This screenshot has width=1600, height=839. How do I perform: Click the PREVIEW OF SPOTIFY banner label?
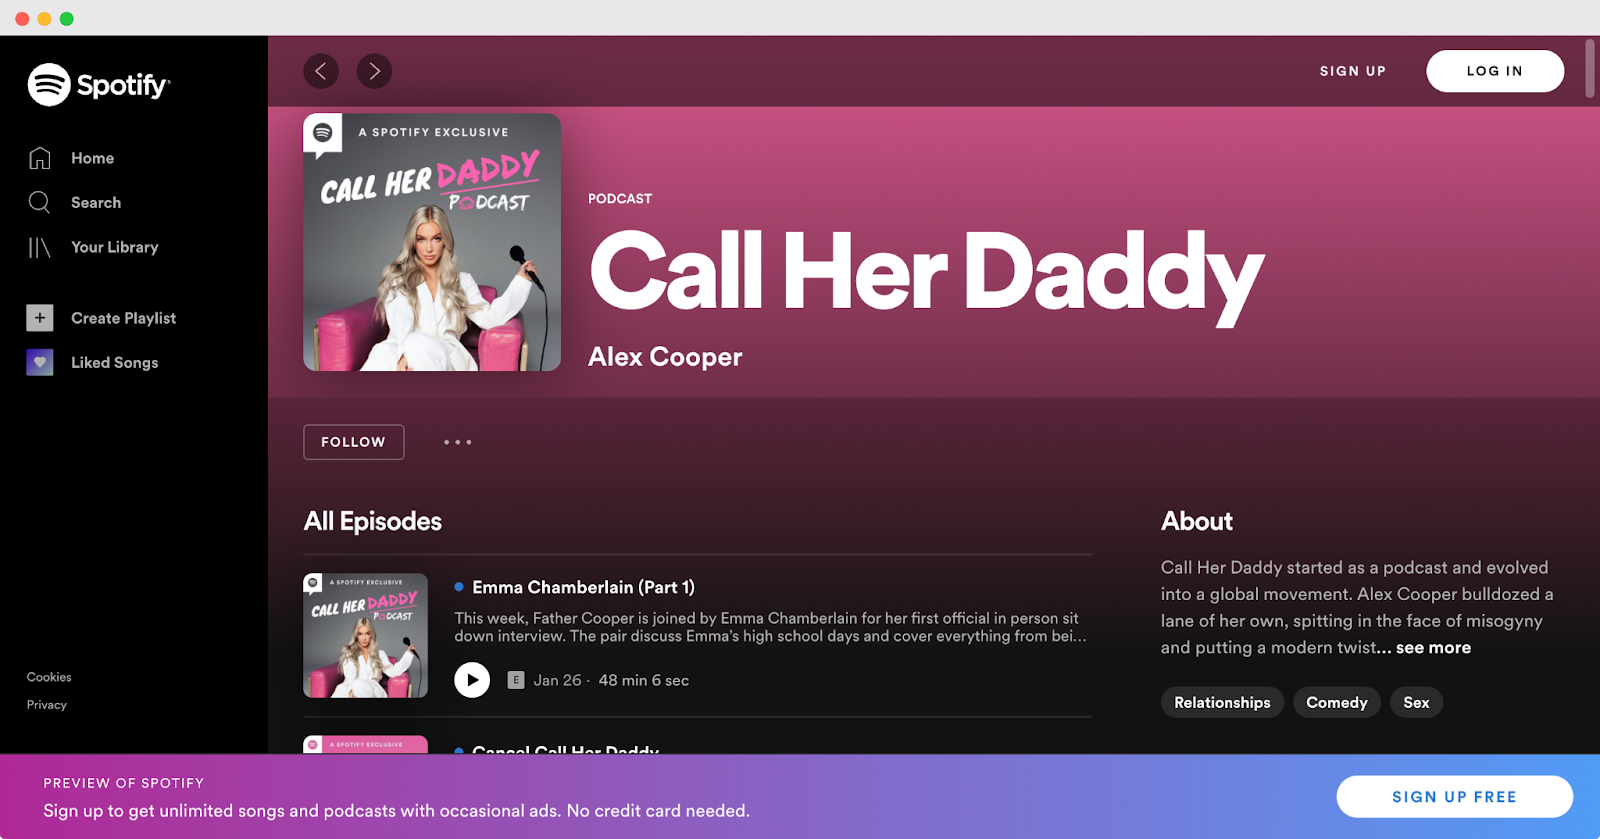pyautogui.click(x=124, y=783)
